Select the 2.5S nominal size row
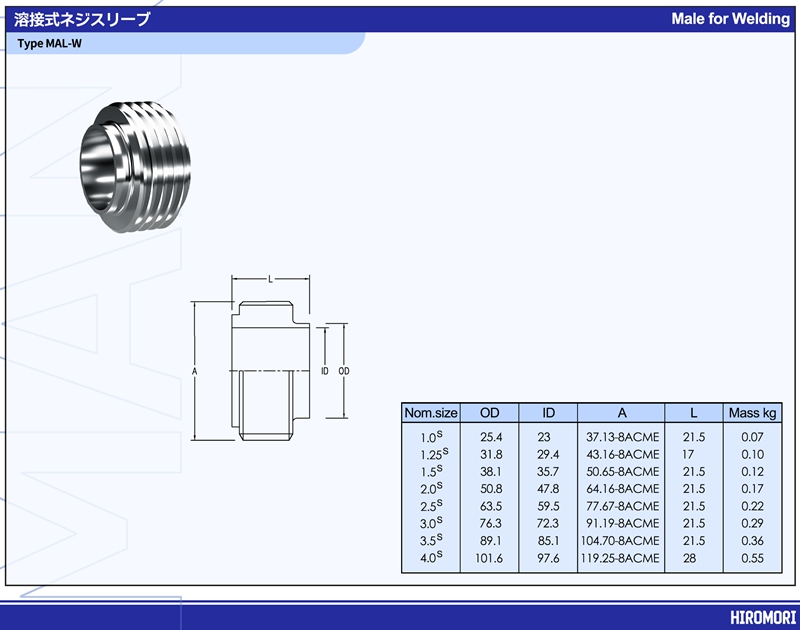800x630 pixels. click(x=431, y=506)
